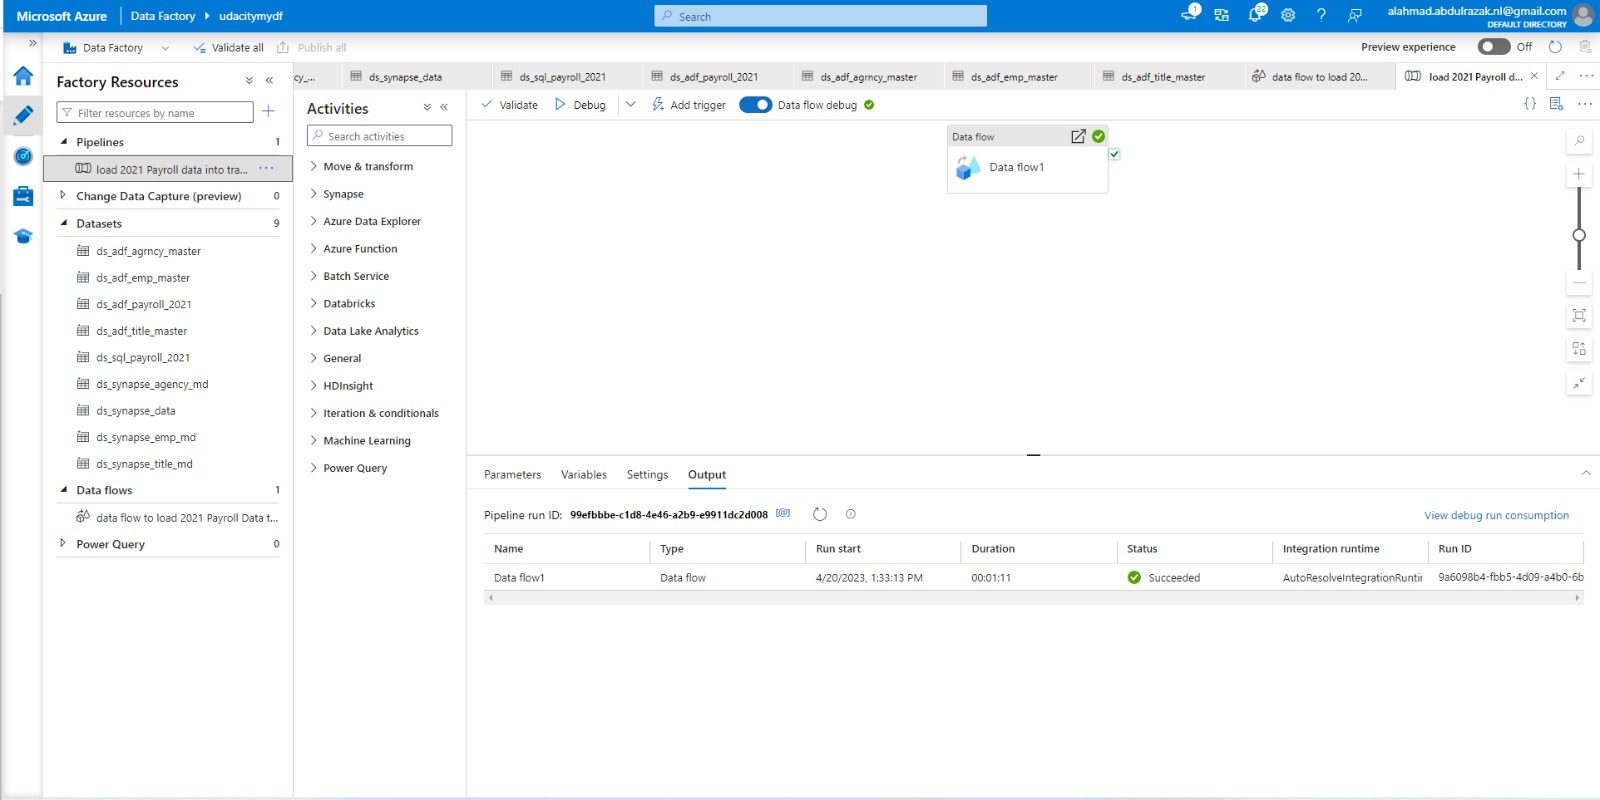Click the Validate all button
Viewport: 1600px width, 800px height.
coord(228,47)
